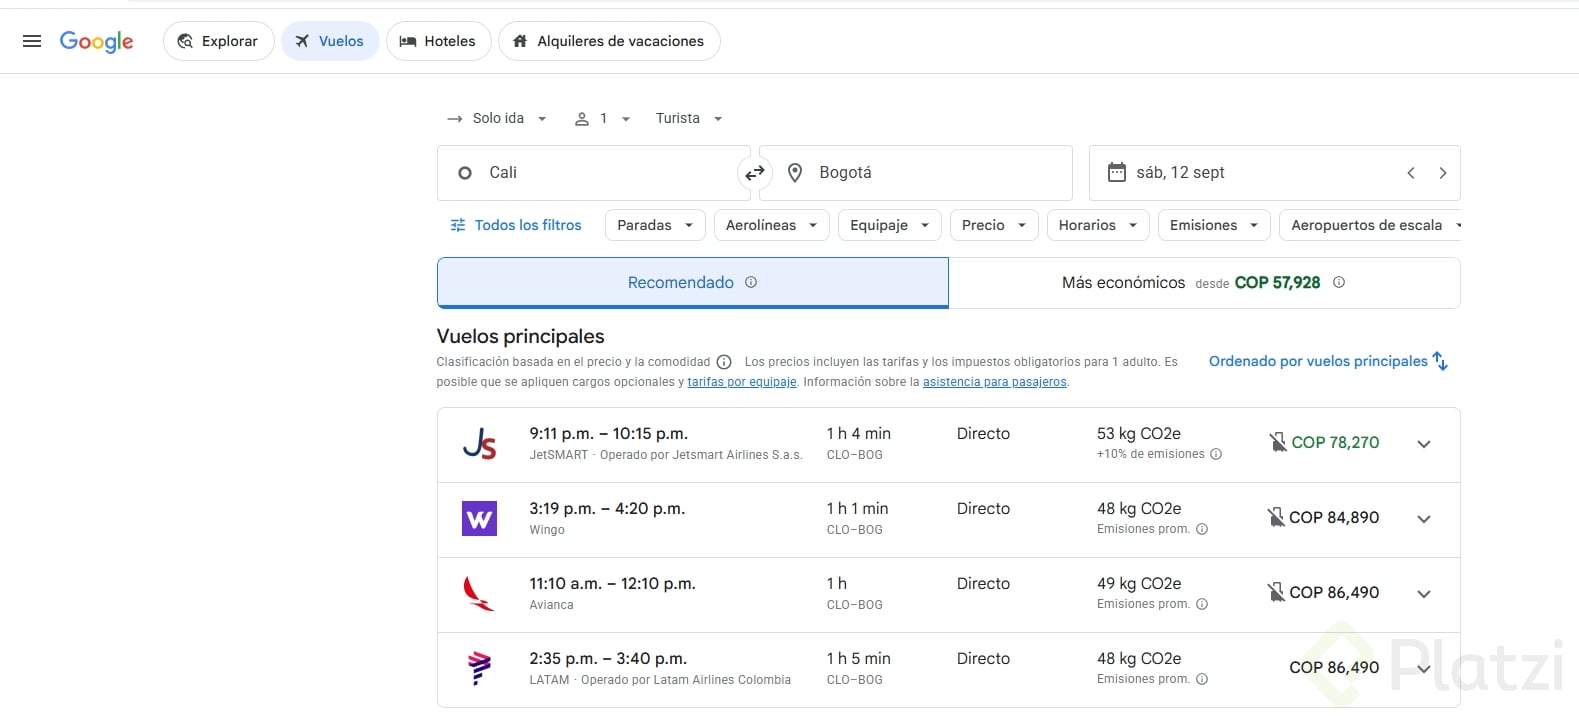The height and width of the screenshot is (716, 1579).
Task: Click no-baggage icon beside COP 84,890
Action: 1276,517
